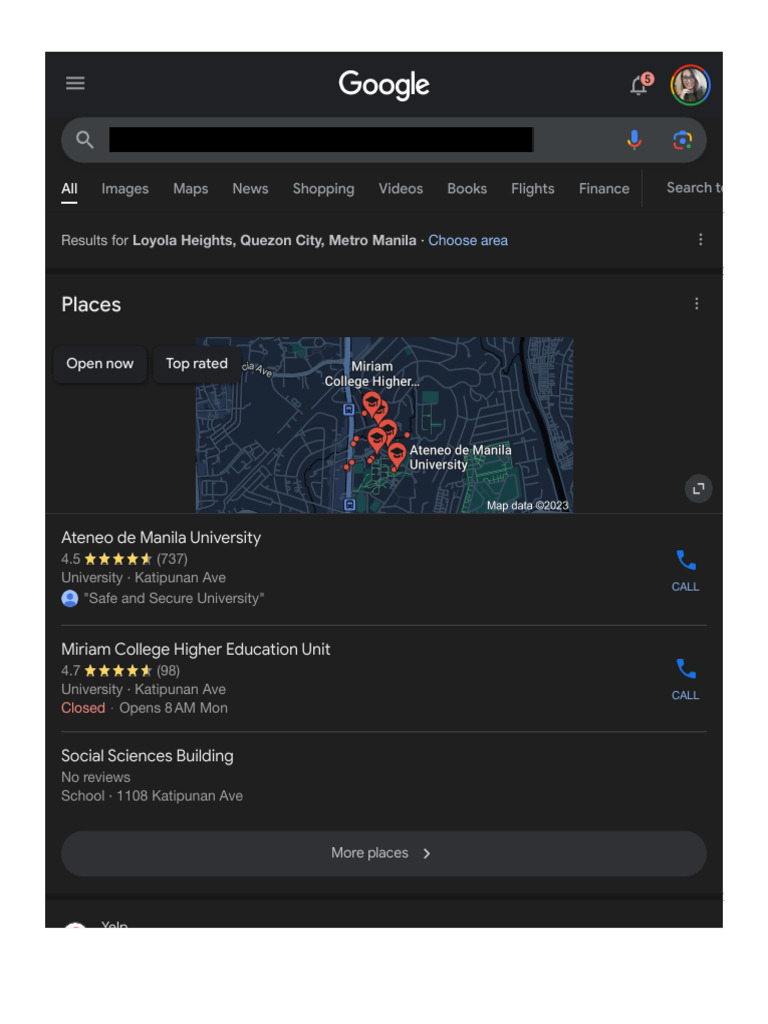The image size is (768, 1024).
Task: Click "Safe and Secure University" review snippet
Action: click(x=174, y=598)
